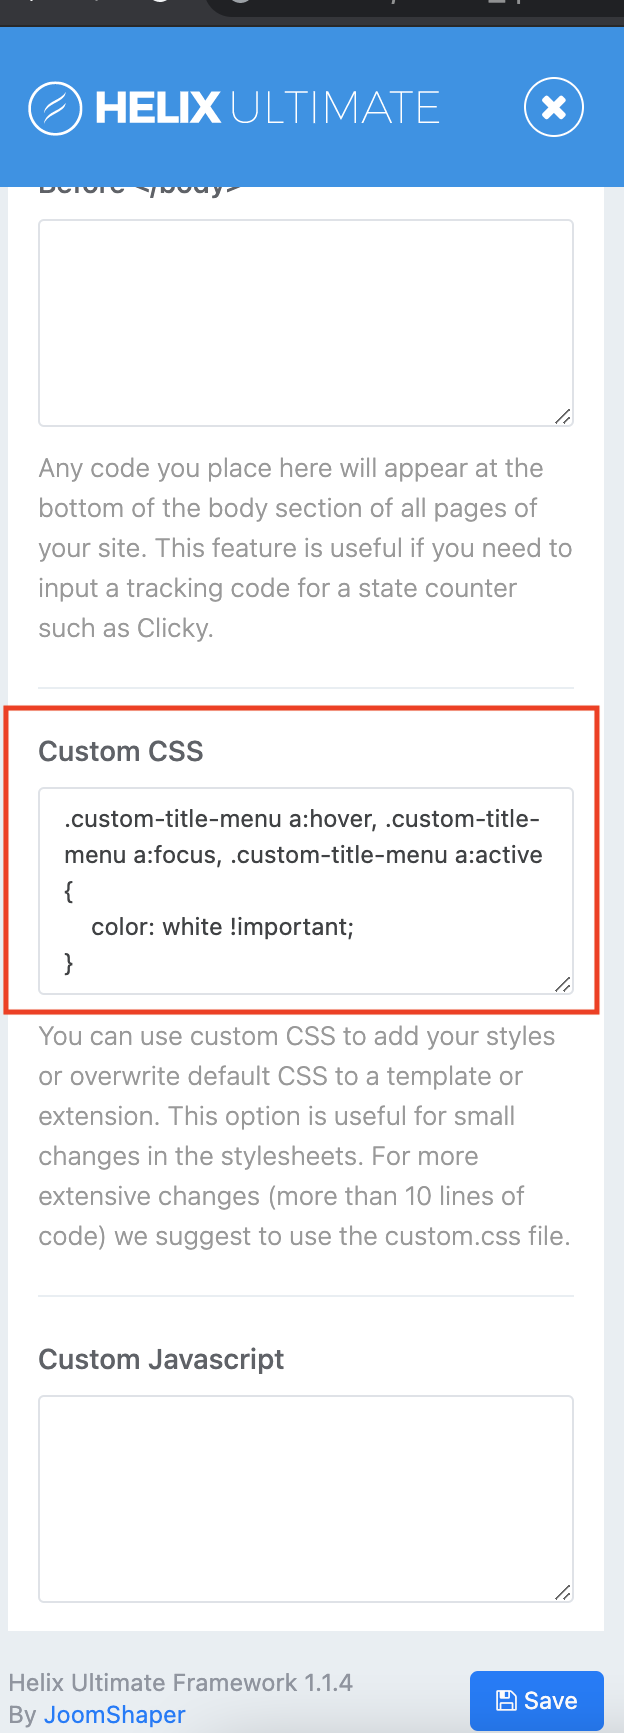Viewport: 624px width, 1733px height.
Task: Place cursor on 'color: white !important;' line
Action: pos(222,927)
